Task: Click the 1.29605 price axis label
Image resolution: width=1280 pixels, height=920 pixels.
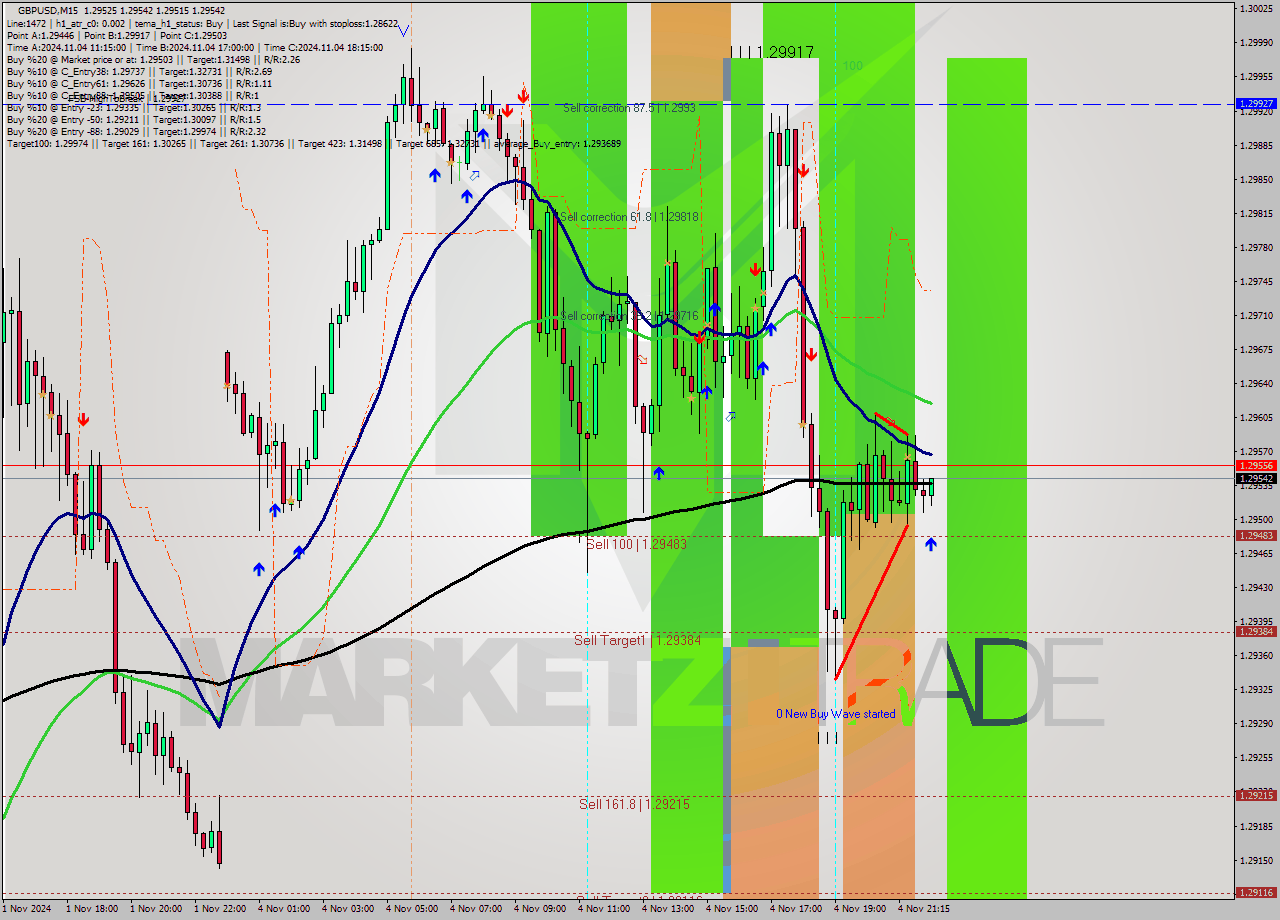Action: point(1256,417)
